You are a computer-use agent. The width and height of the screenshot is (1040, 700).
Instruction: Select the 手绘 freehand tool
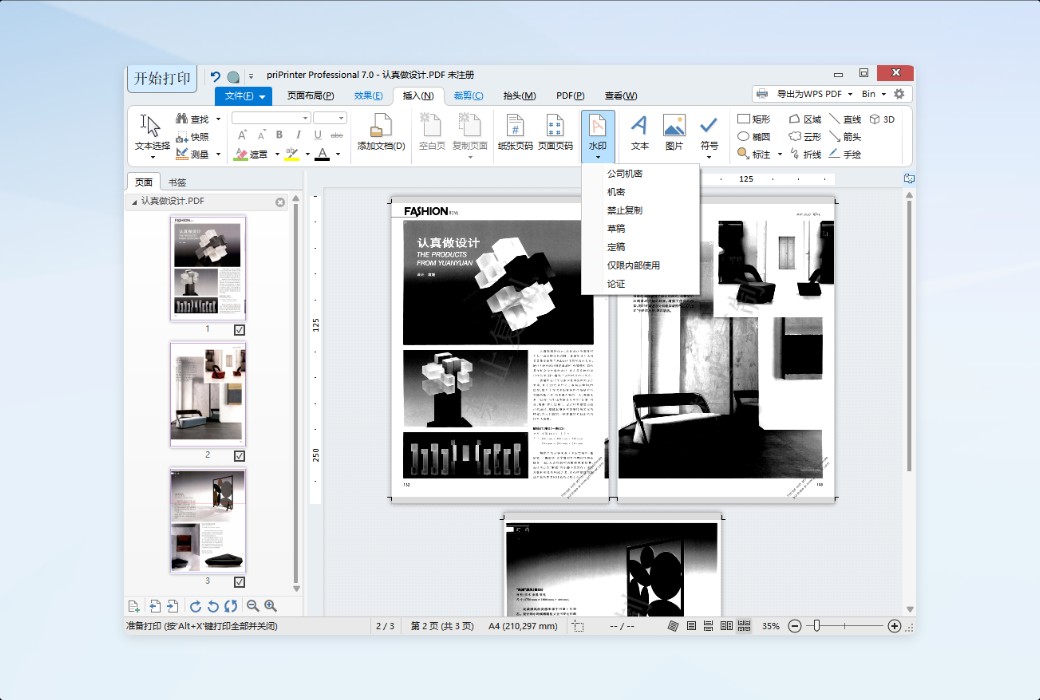pos(845,154)
